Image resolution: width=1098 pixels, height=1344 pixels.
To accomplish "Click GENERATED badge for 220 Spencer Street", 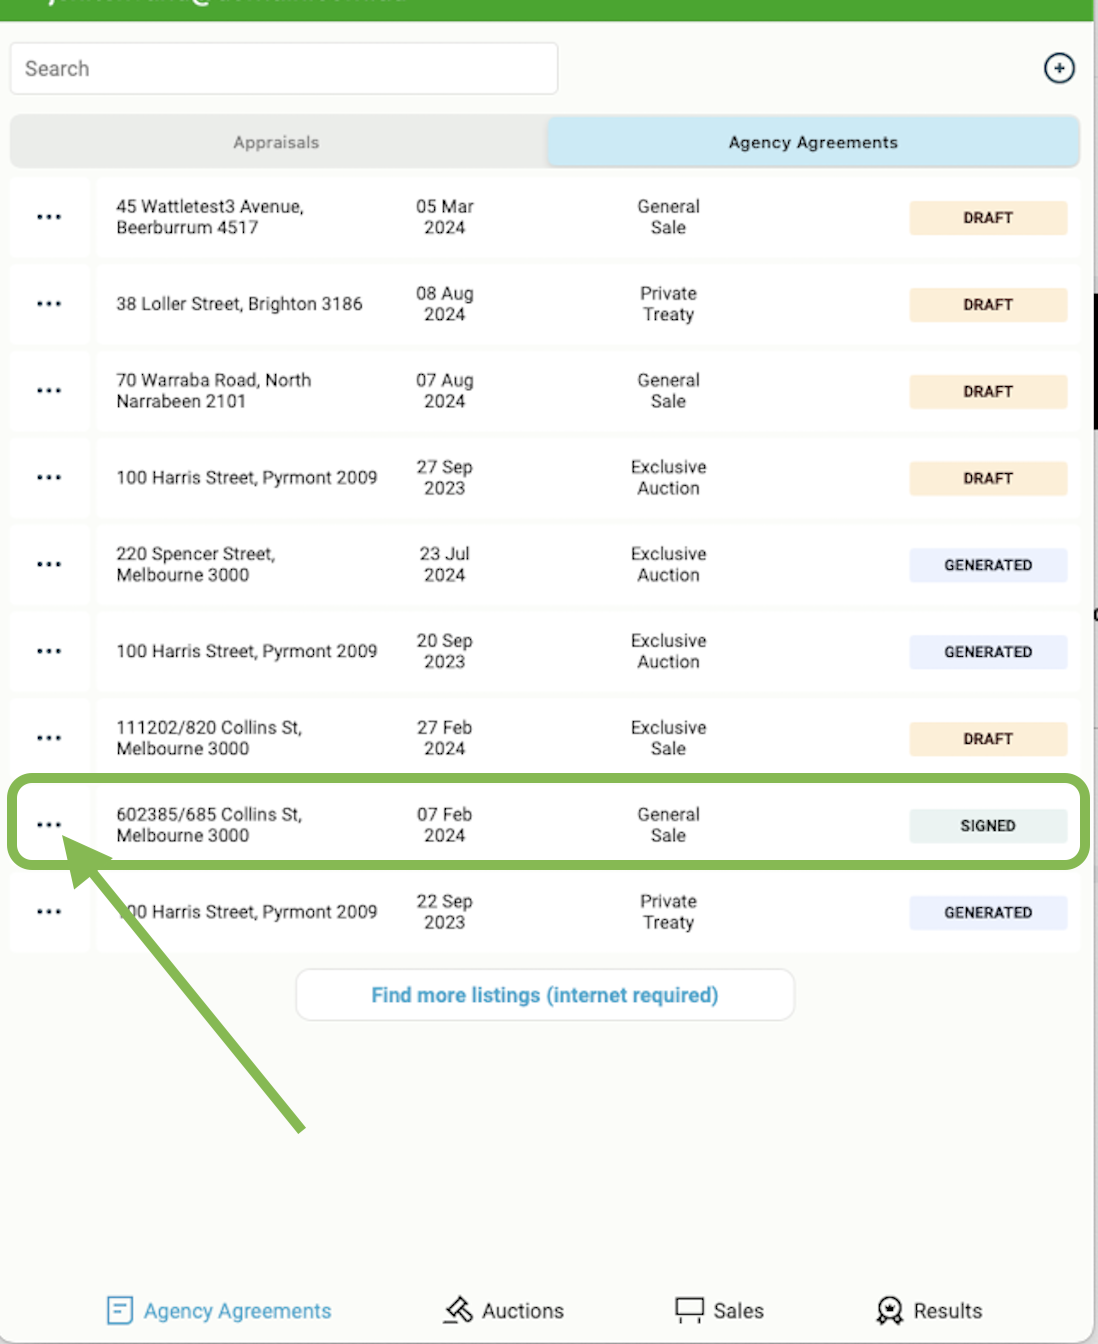I will [x=988, y=565].
